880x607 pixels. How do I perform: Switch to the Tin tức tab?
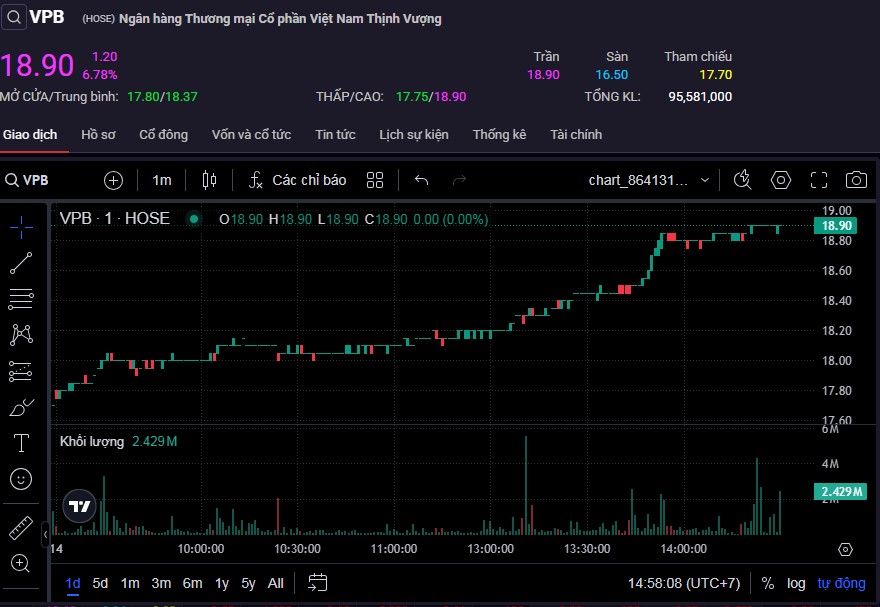click(335, 134)
